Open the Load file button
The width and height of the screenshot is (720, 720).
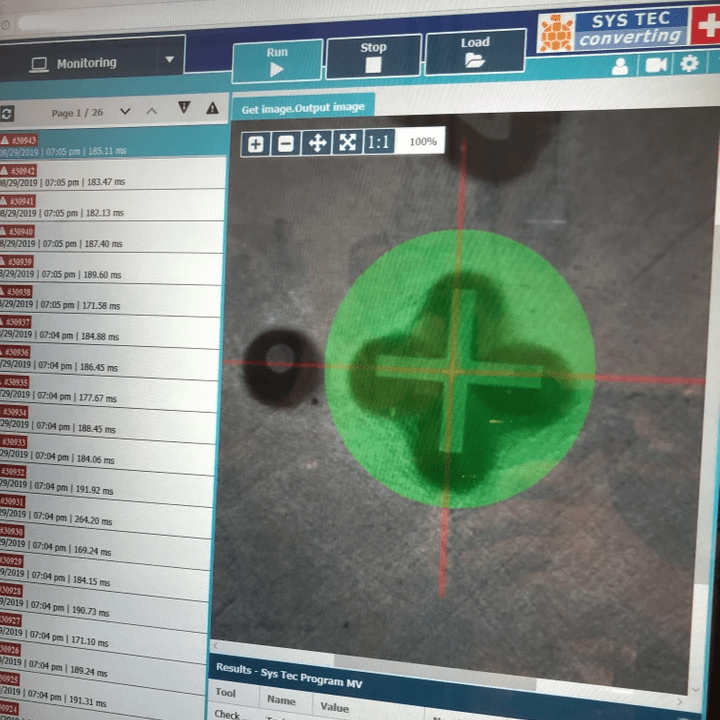475,52
